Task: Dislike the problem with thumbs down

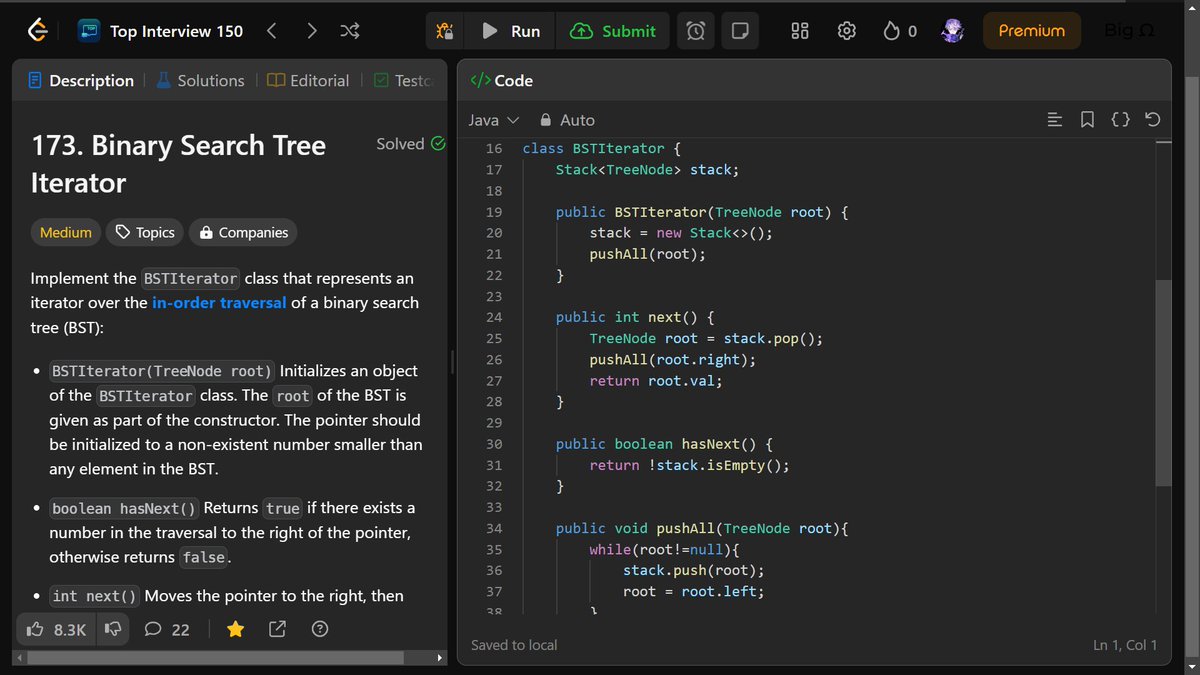Action: point(114,629)
